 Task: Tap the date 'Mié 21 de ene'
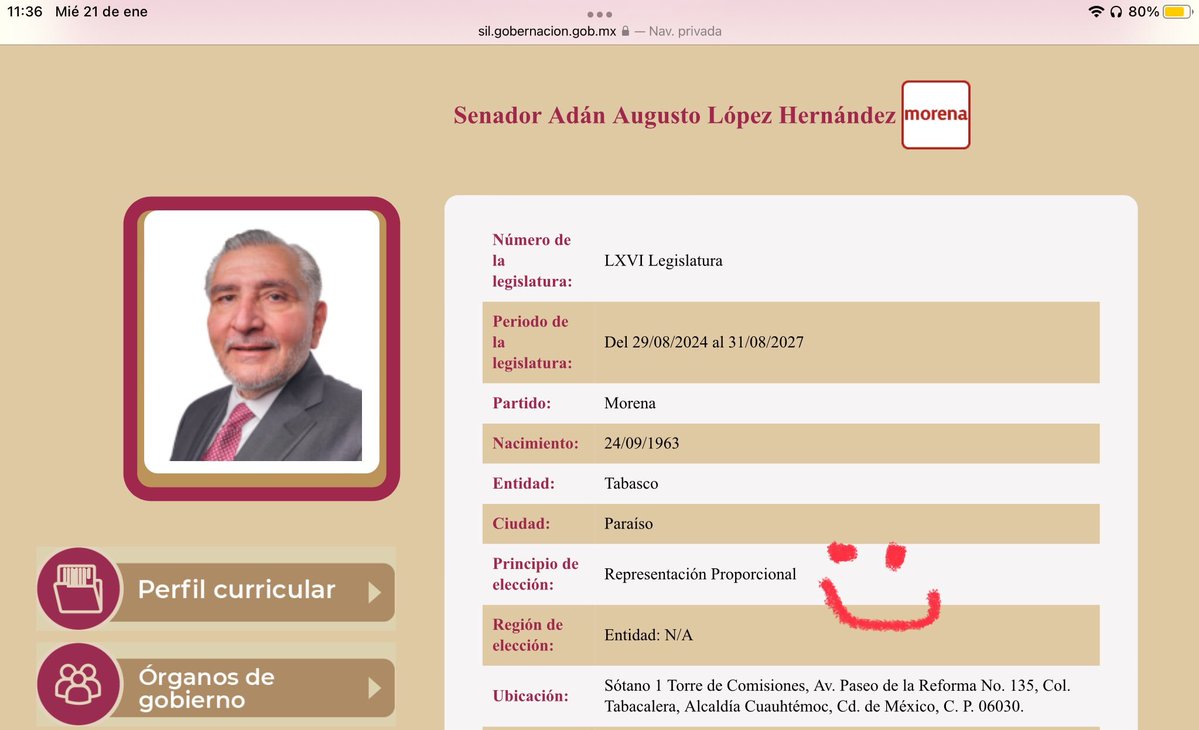[101, 11]
